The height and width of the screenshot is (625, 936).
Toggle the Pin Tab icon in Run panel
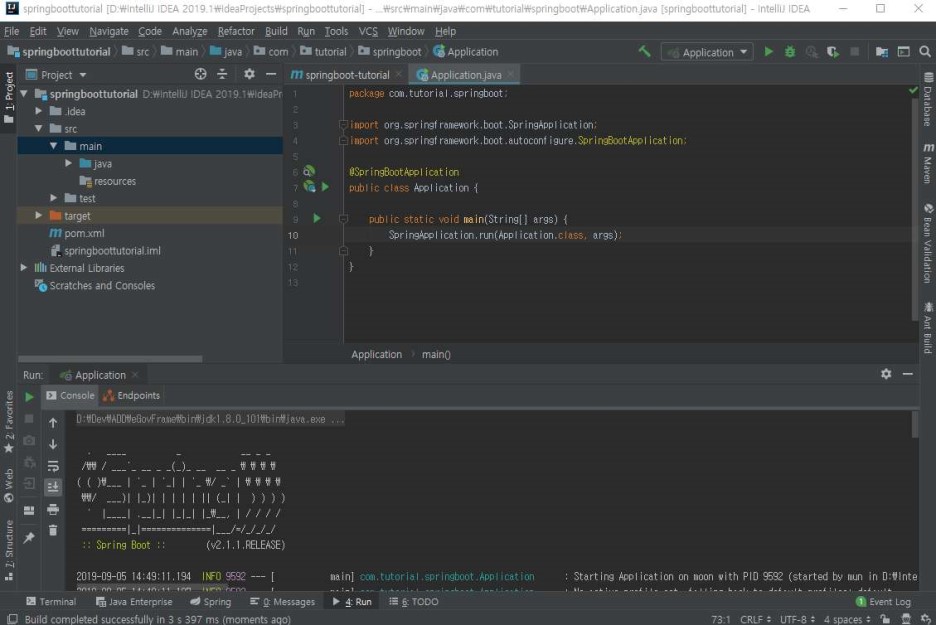tap(29, 538)
